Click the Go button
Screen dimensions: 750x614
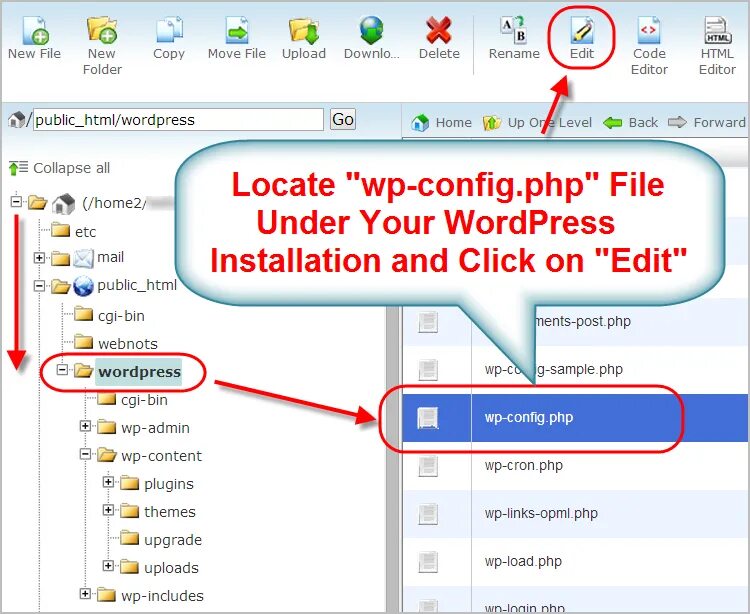(343, 119)
